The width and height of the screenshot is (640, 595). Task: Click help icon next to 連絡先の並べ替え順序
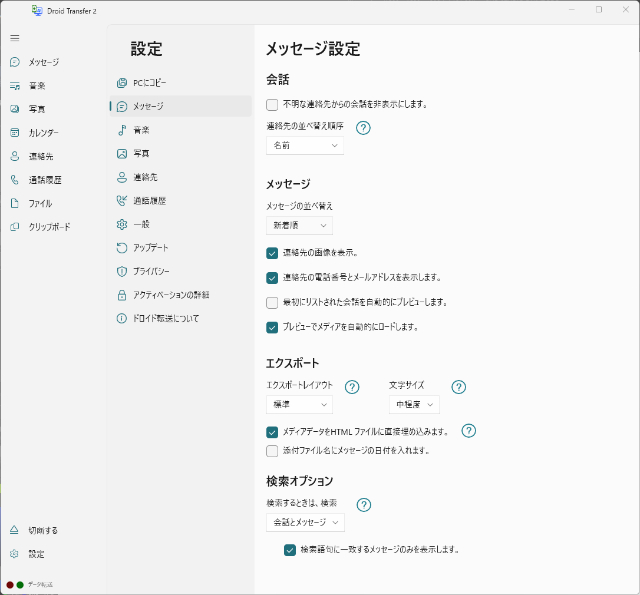[x=363, y=128]
